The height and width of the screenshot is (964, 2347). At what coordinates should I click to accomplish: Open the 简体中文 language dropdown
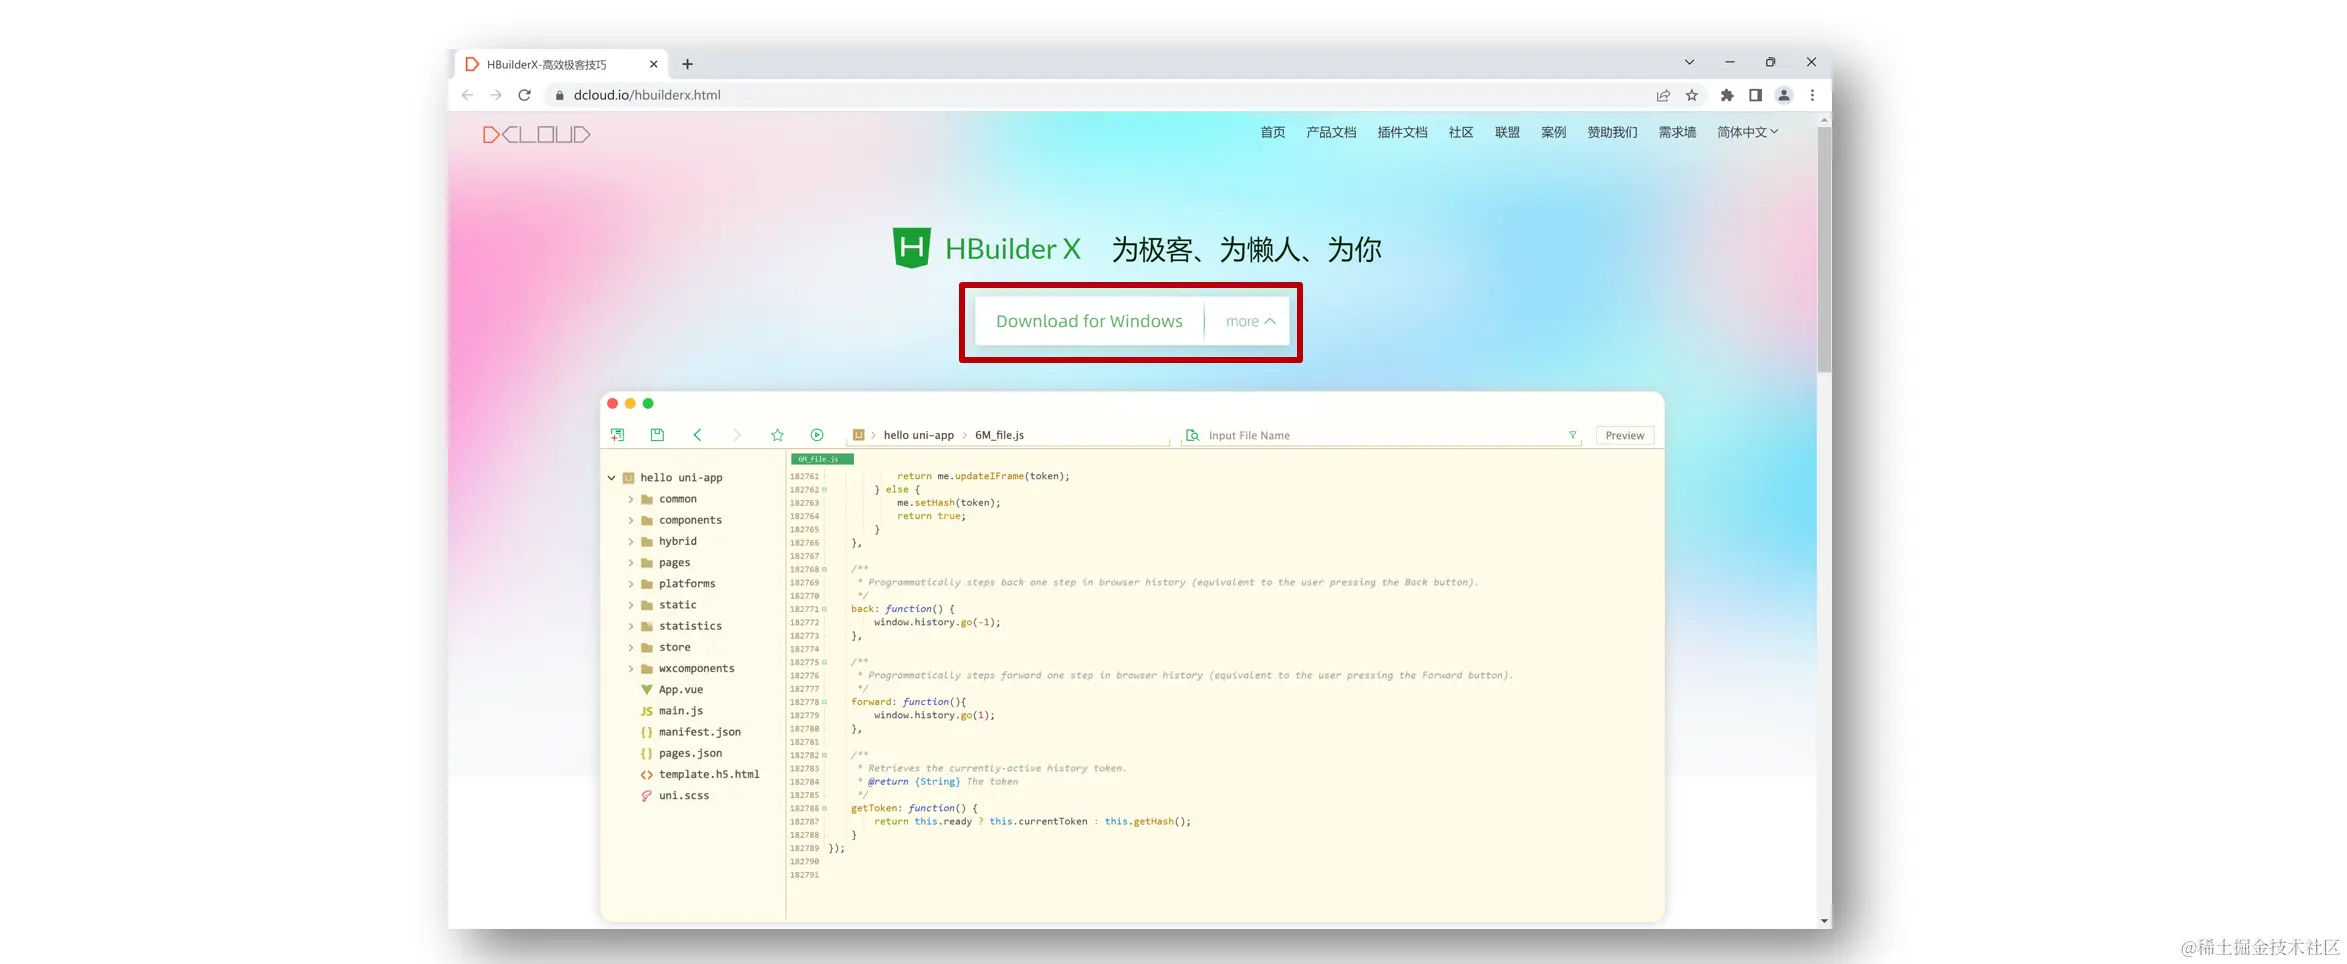click(1746, 131)
